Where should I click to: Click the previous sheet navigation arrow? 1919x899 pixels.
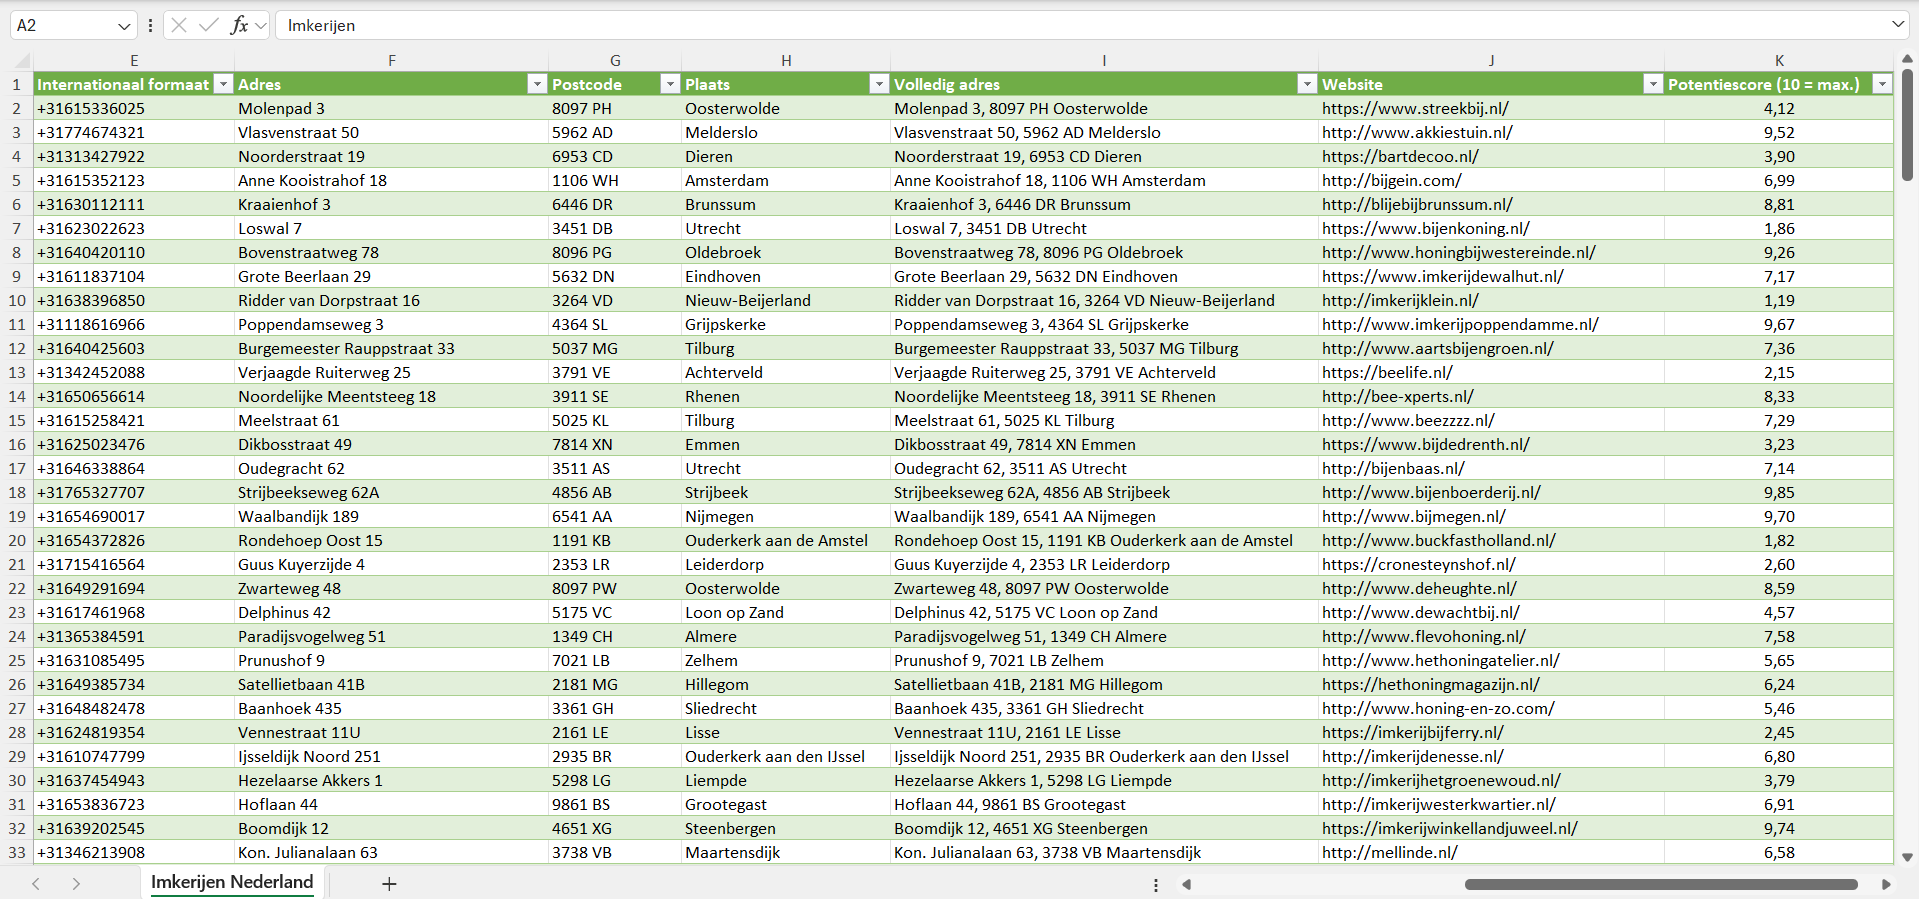pyautogui.click(x=36, y=884)
